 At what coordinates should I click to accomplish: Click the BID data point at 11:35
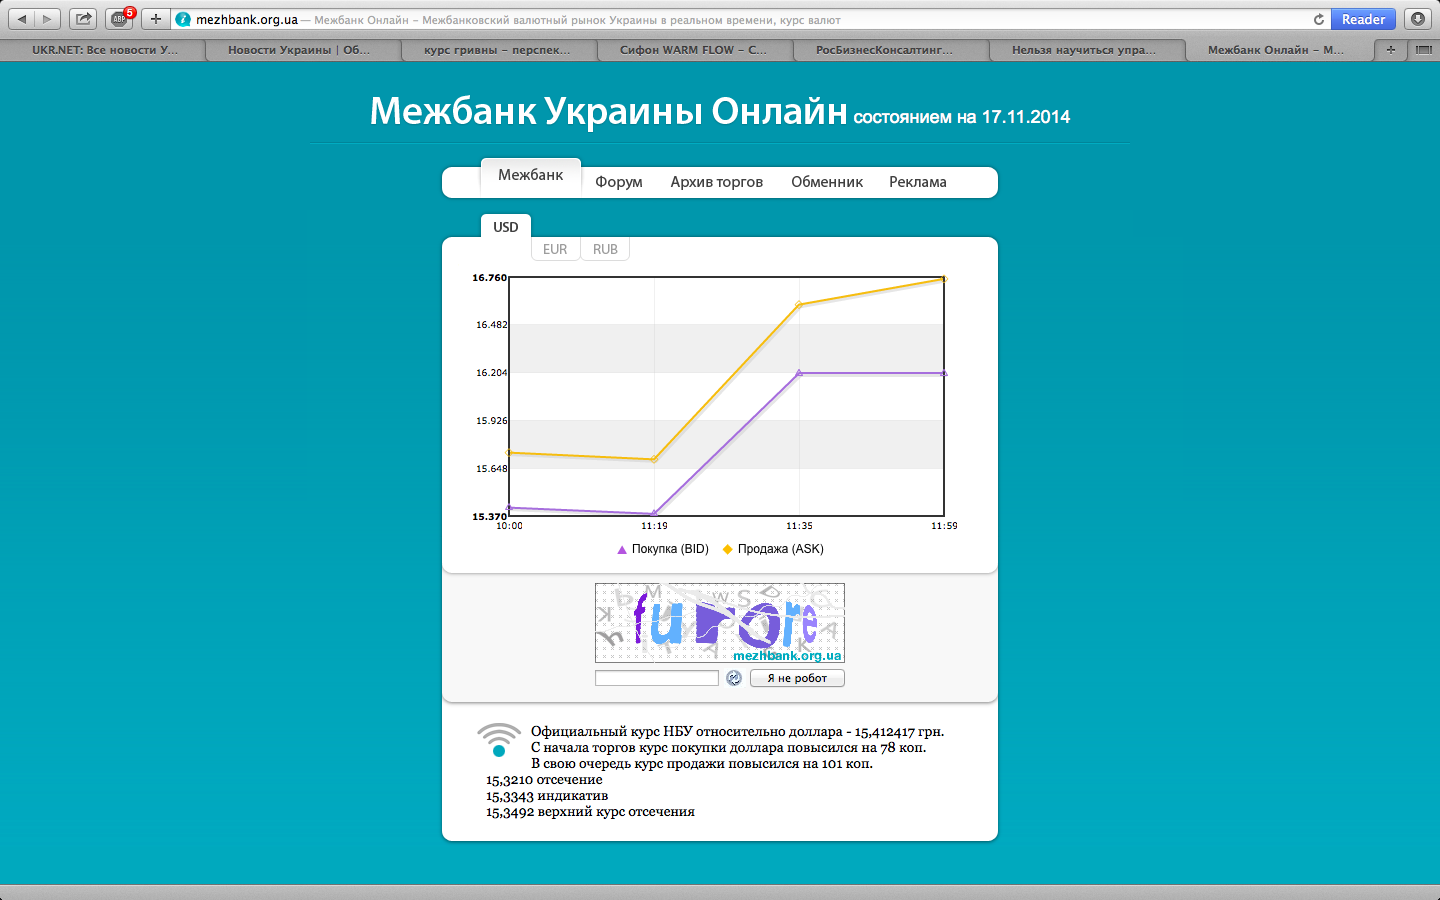click(799, 373)
